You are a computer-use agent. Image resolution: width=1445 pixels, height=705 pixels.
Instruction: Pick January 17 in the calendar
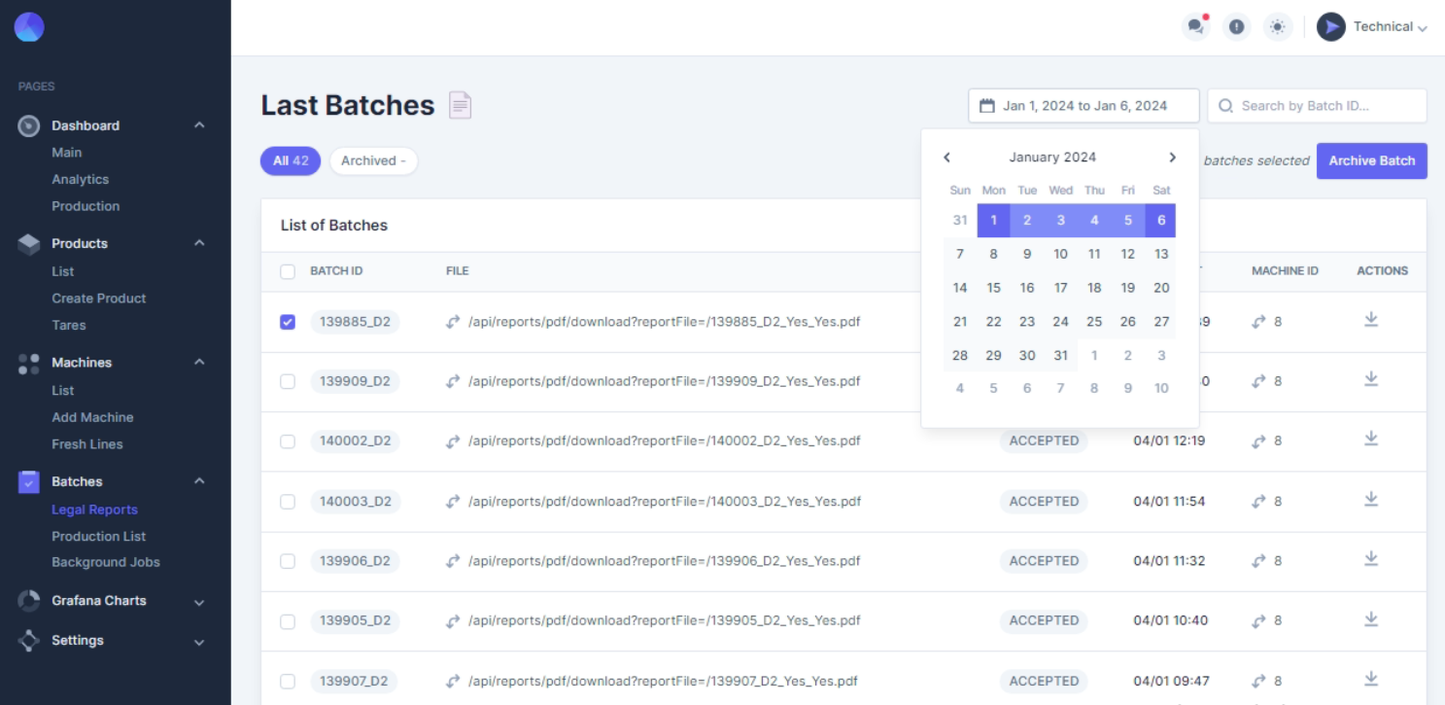click(x=1060, y=288)
